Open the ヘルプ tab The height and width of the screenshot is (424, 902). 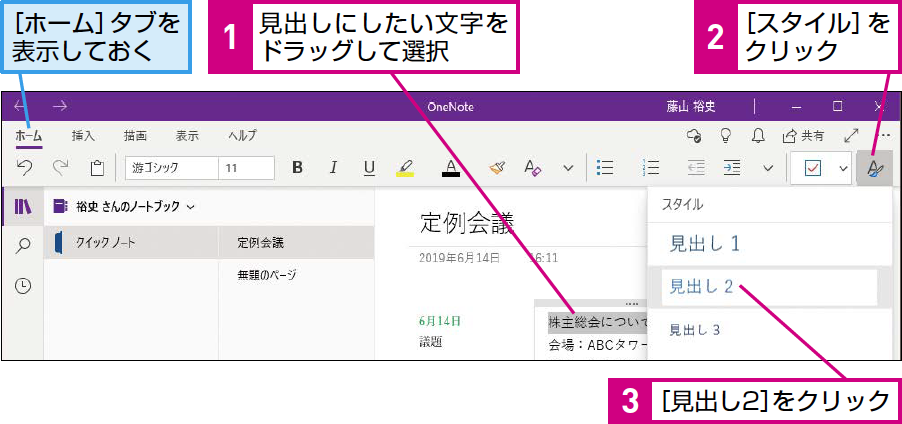[x=242, y=136]
